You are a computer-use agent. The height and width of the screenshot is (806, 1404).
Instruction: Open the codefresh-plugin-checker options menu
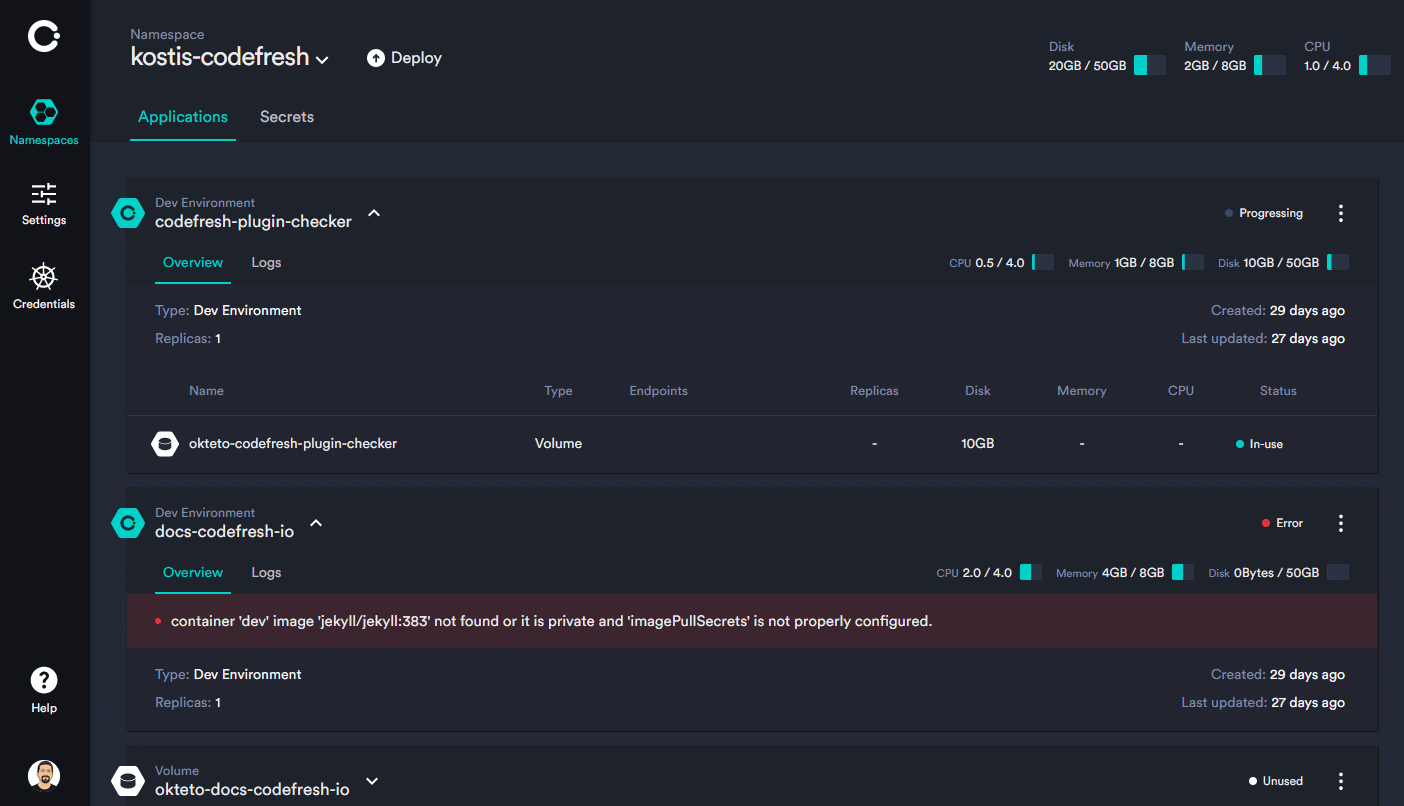[x=1341, y=213]
